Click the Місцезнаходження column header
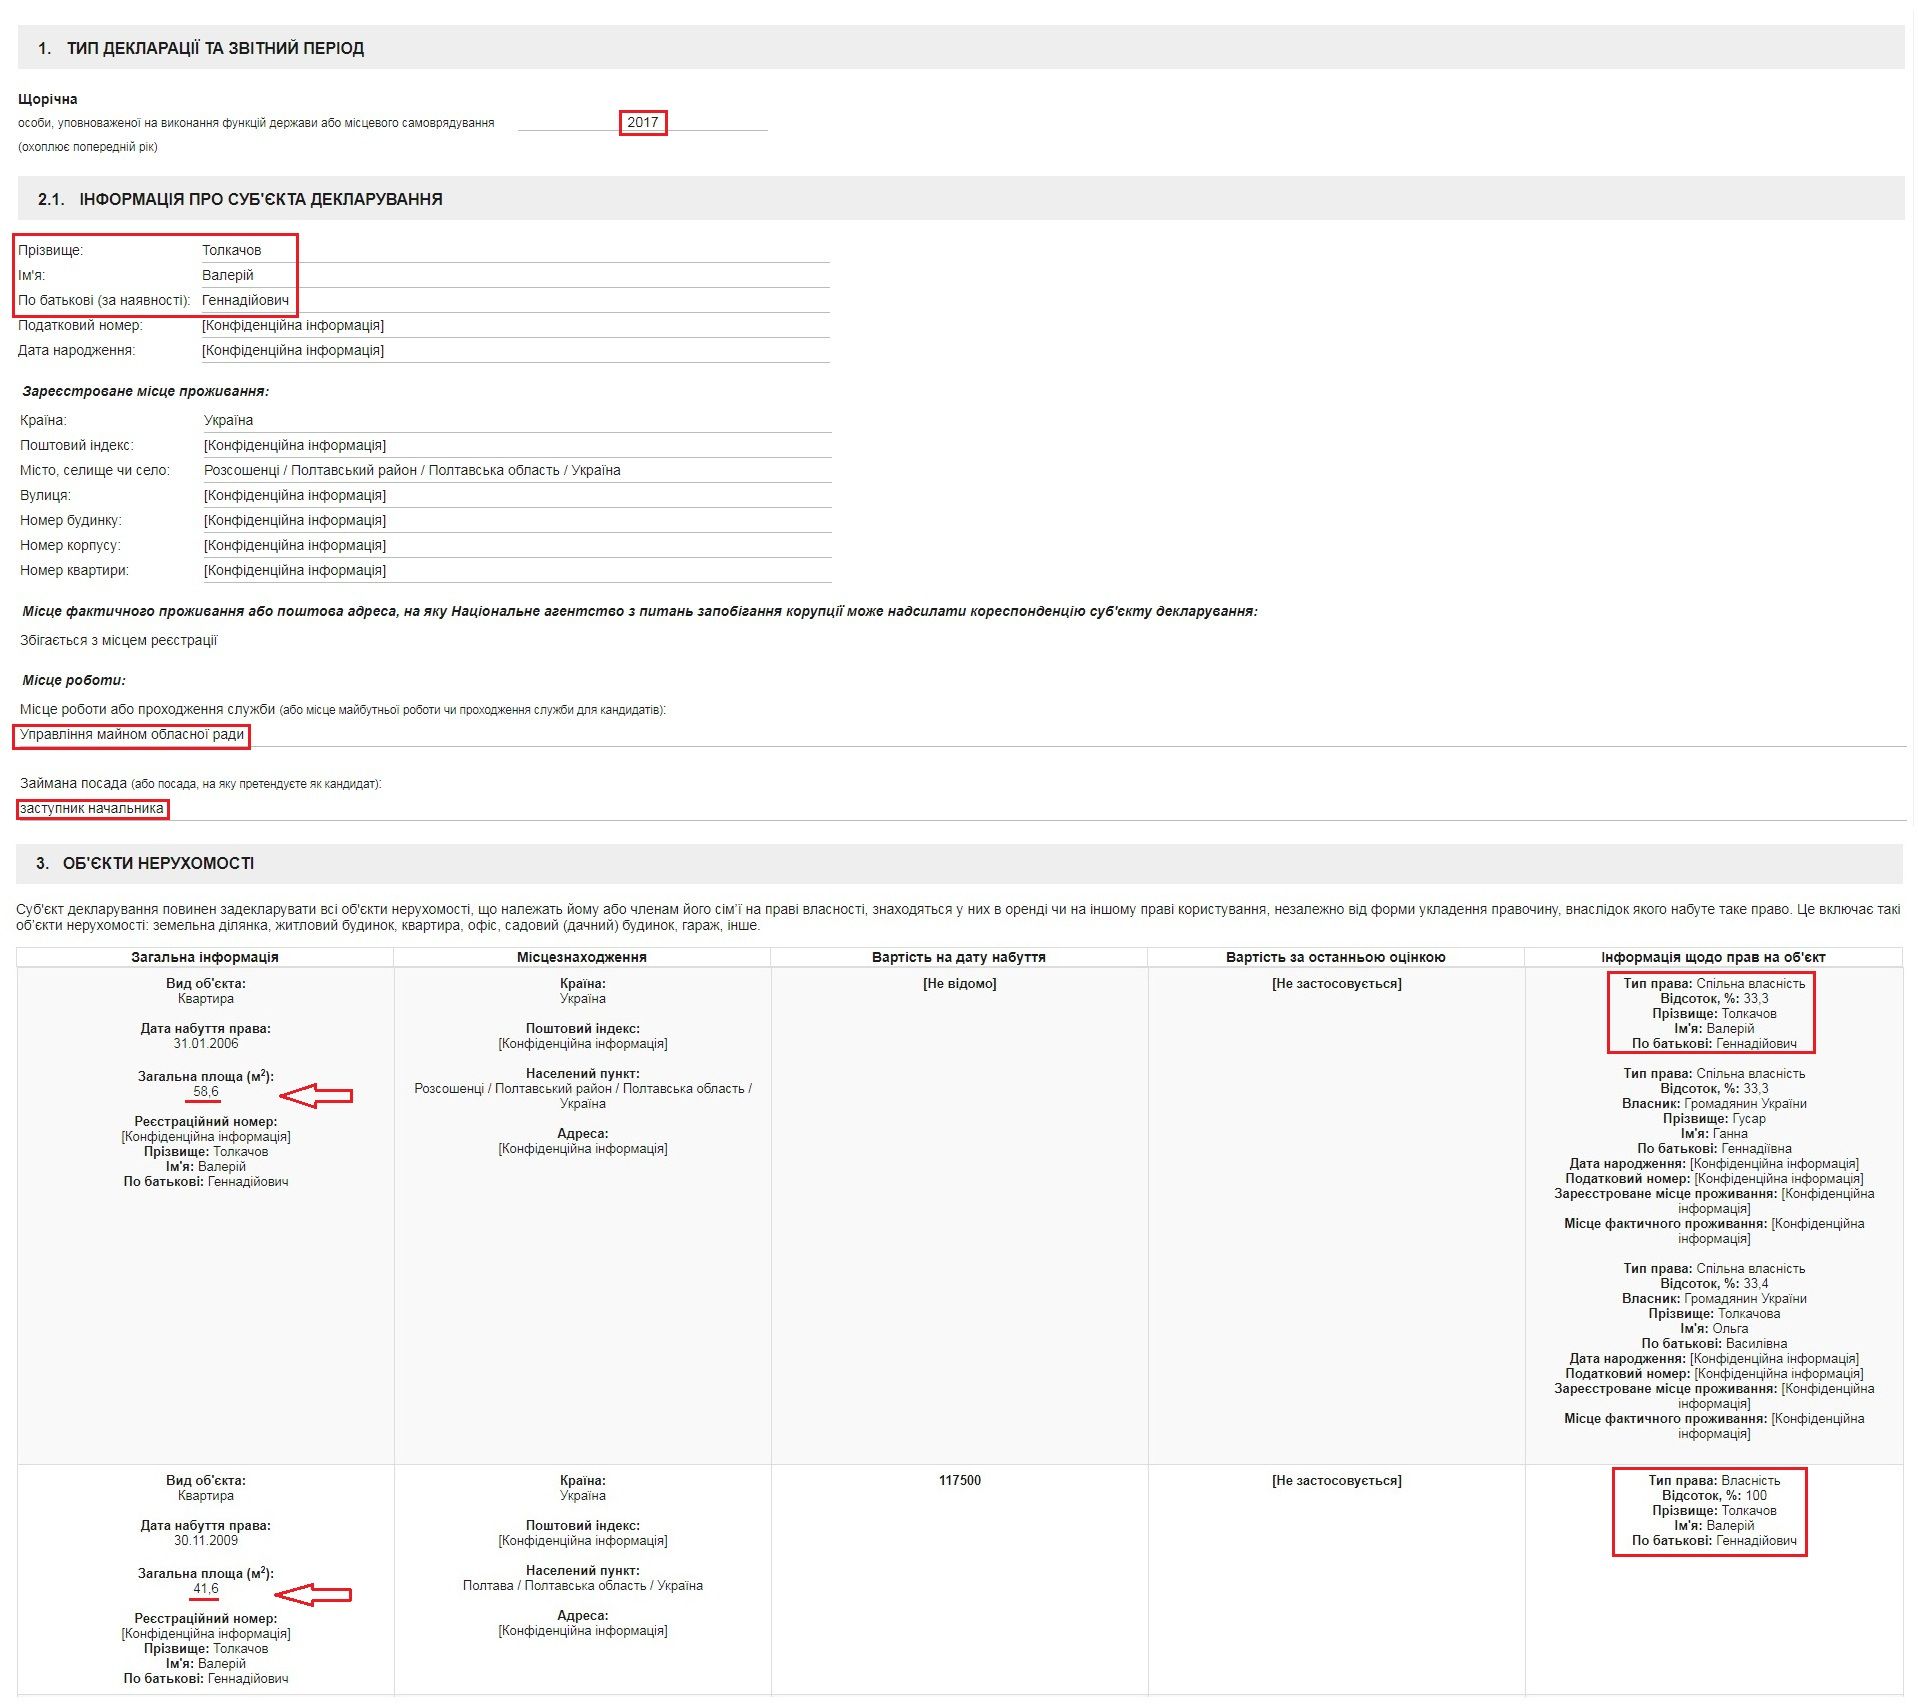 pyautogui.click(x=582, y=957)
